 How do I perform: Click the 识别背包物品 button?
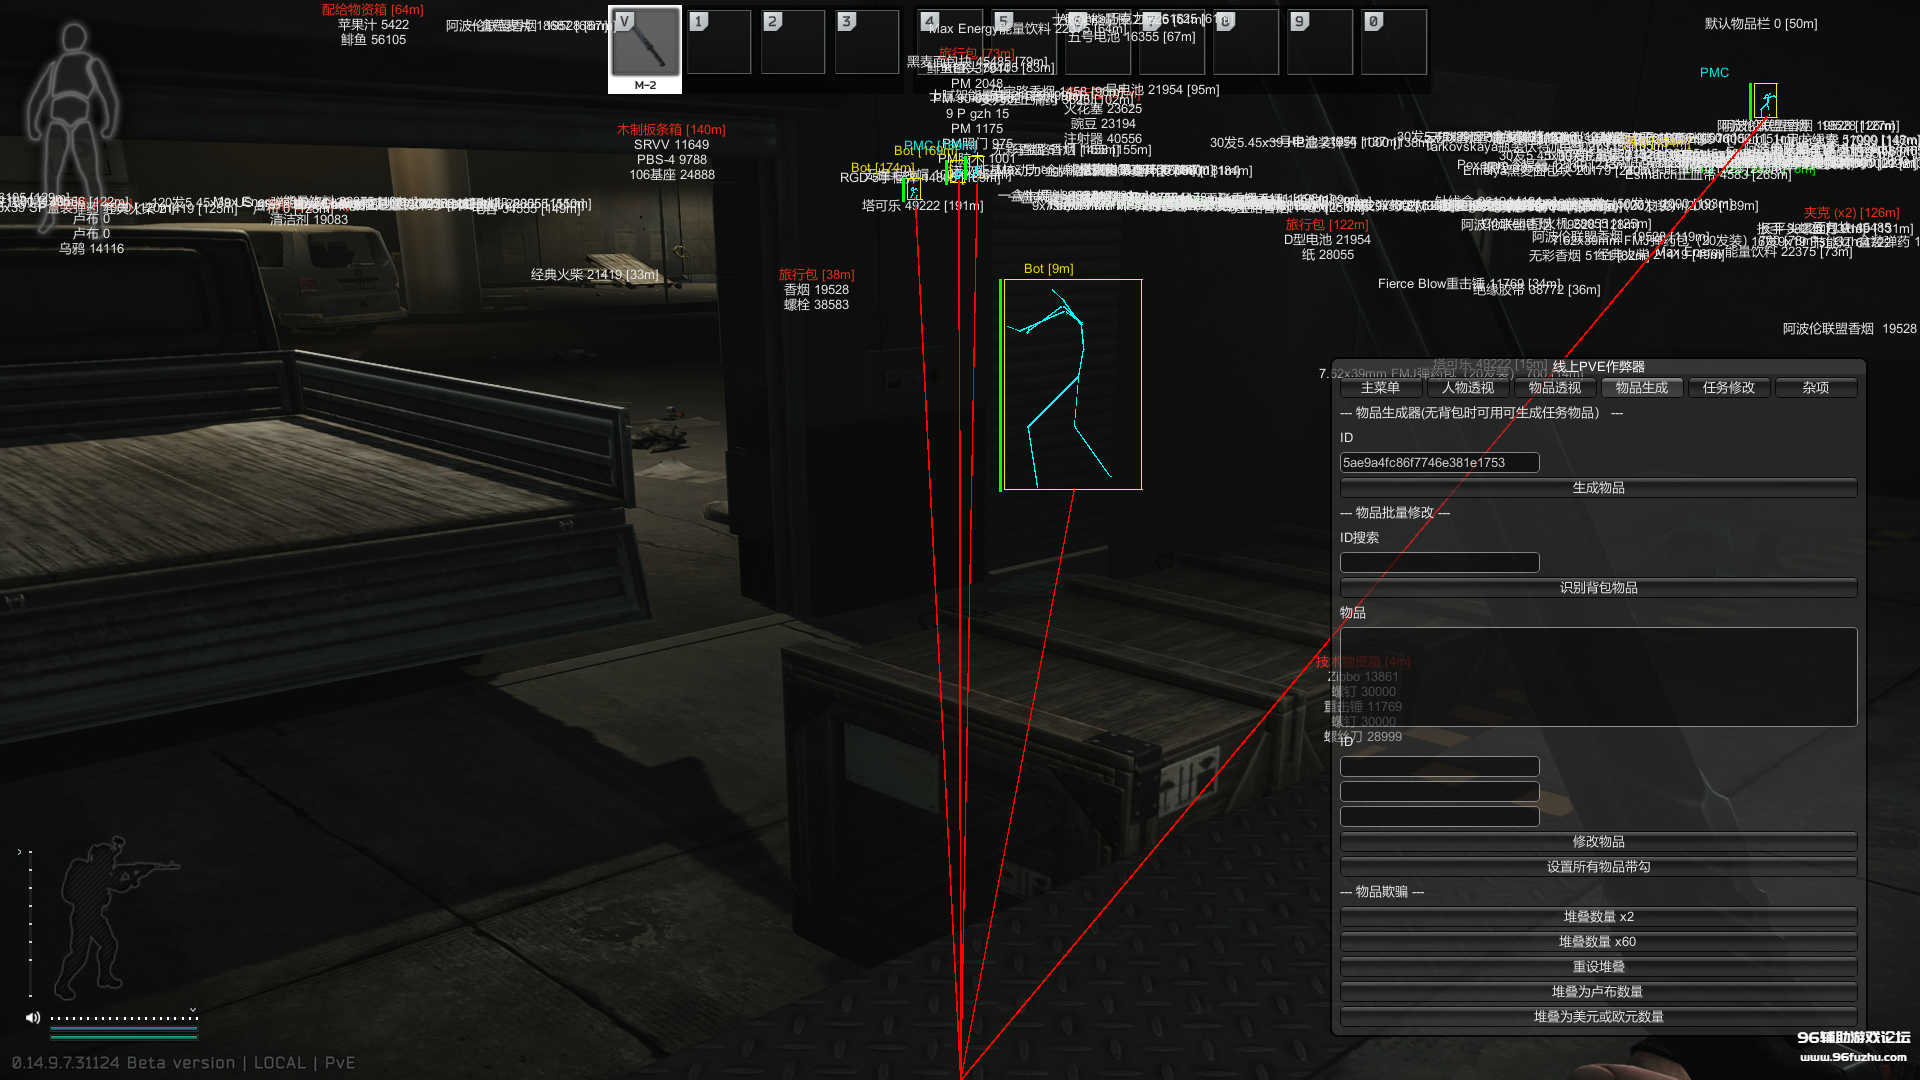point(1598,588)
